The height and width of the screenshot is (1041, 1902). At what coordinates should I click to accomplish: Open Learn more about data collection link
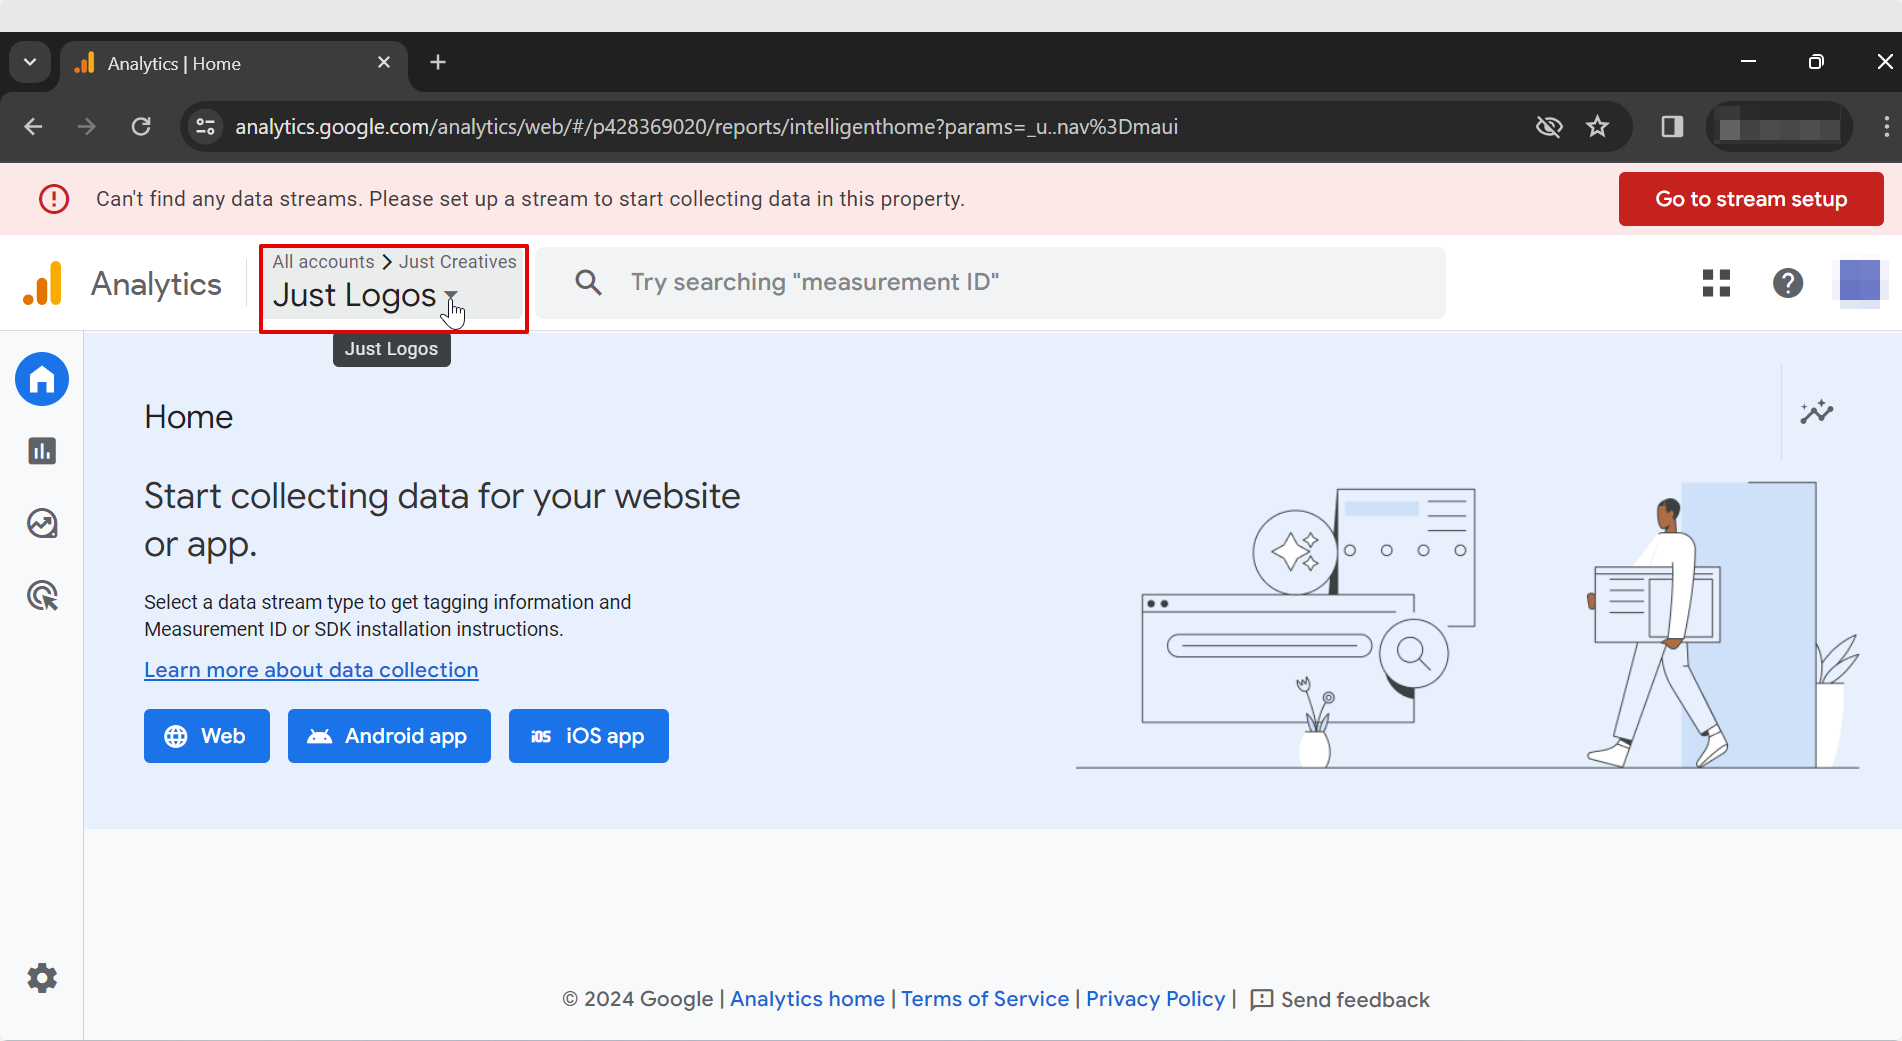coord(311,670)
